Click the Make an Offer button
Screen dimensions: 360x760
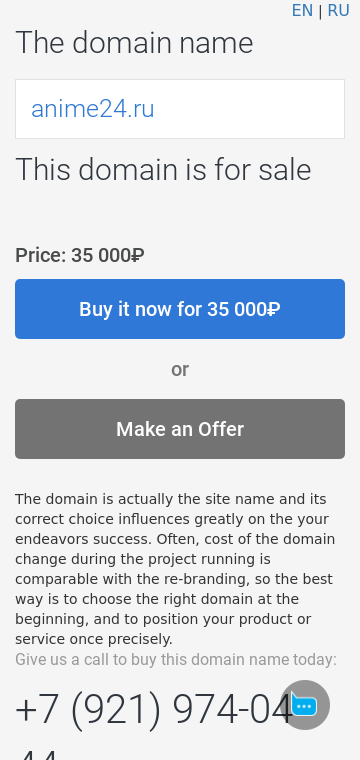point(180,429)
